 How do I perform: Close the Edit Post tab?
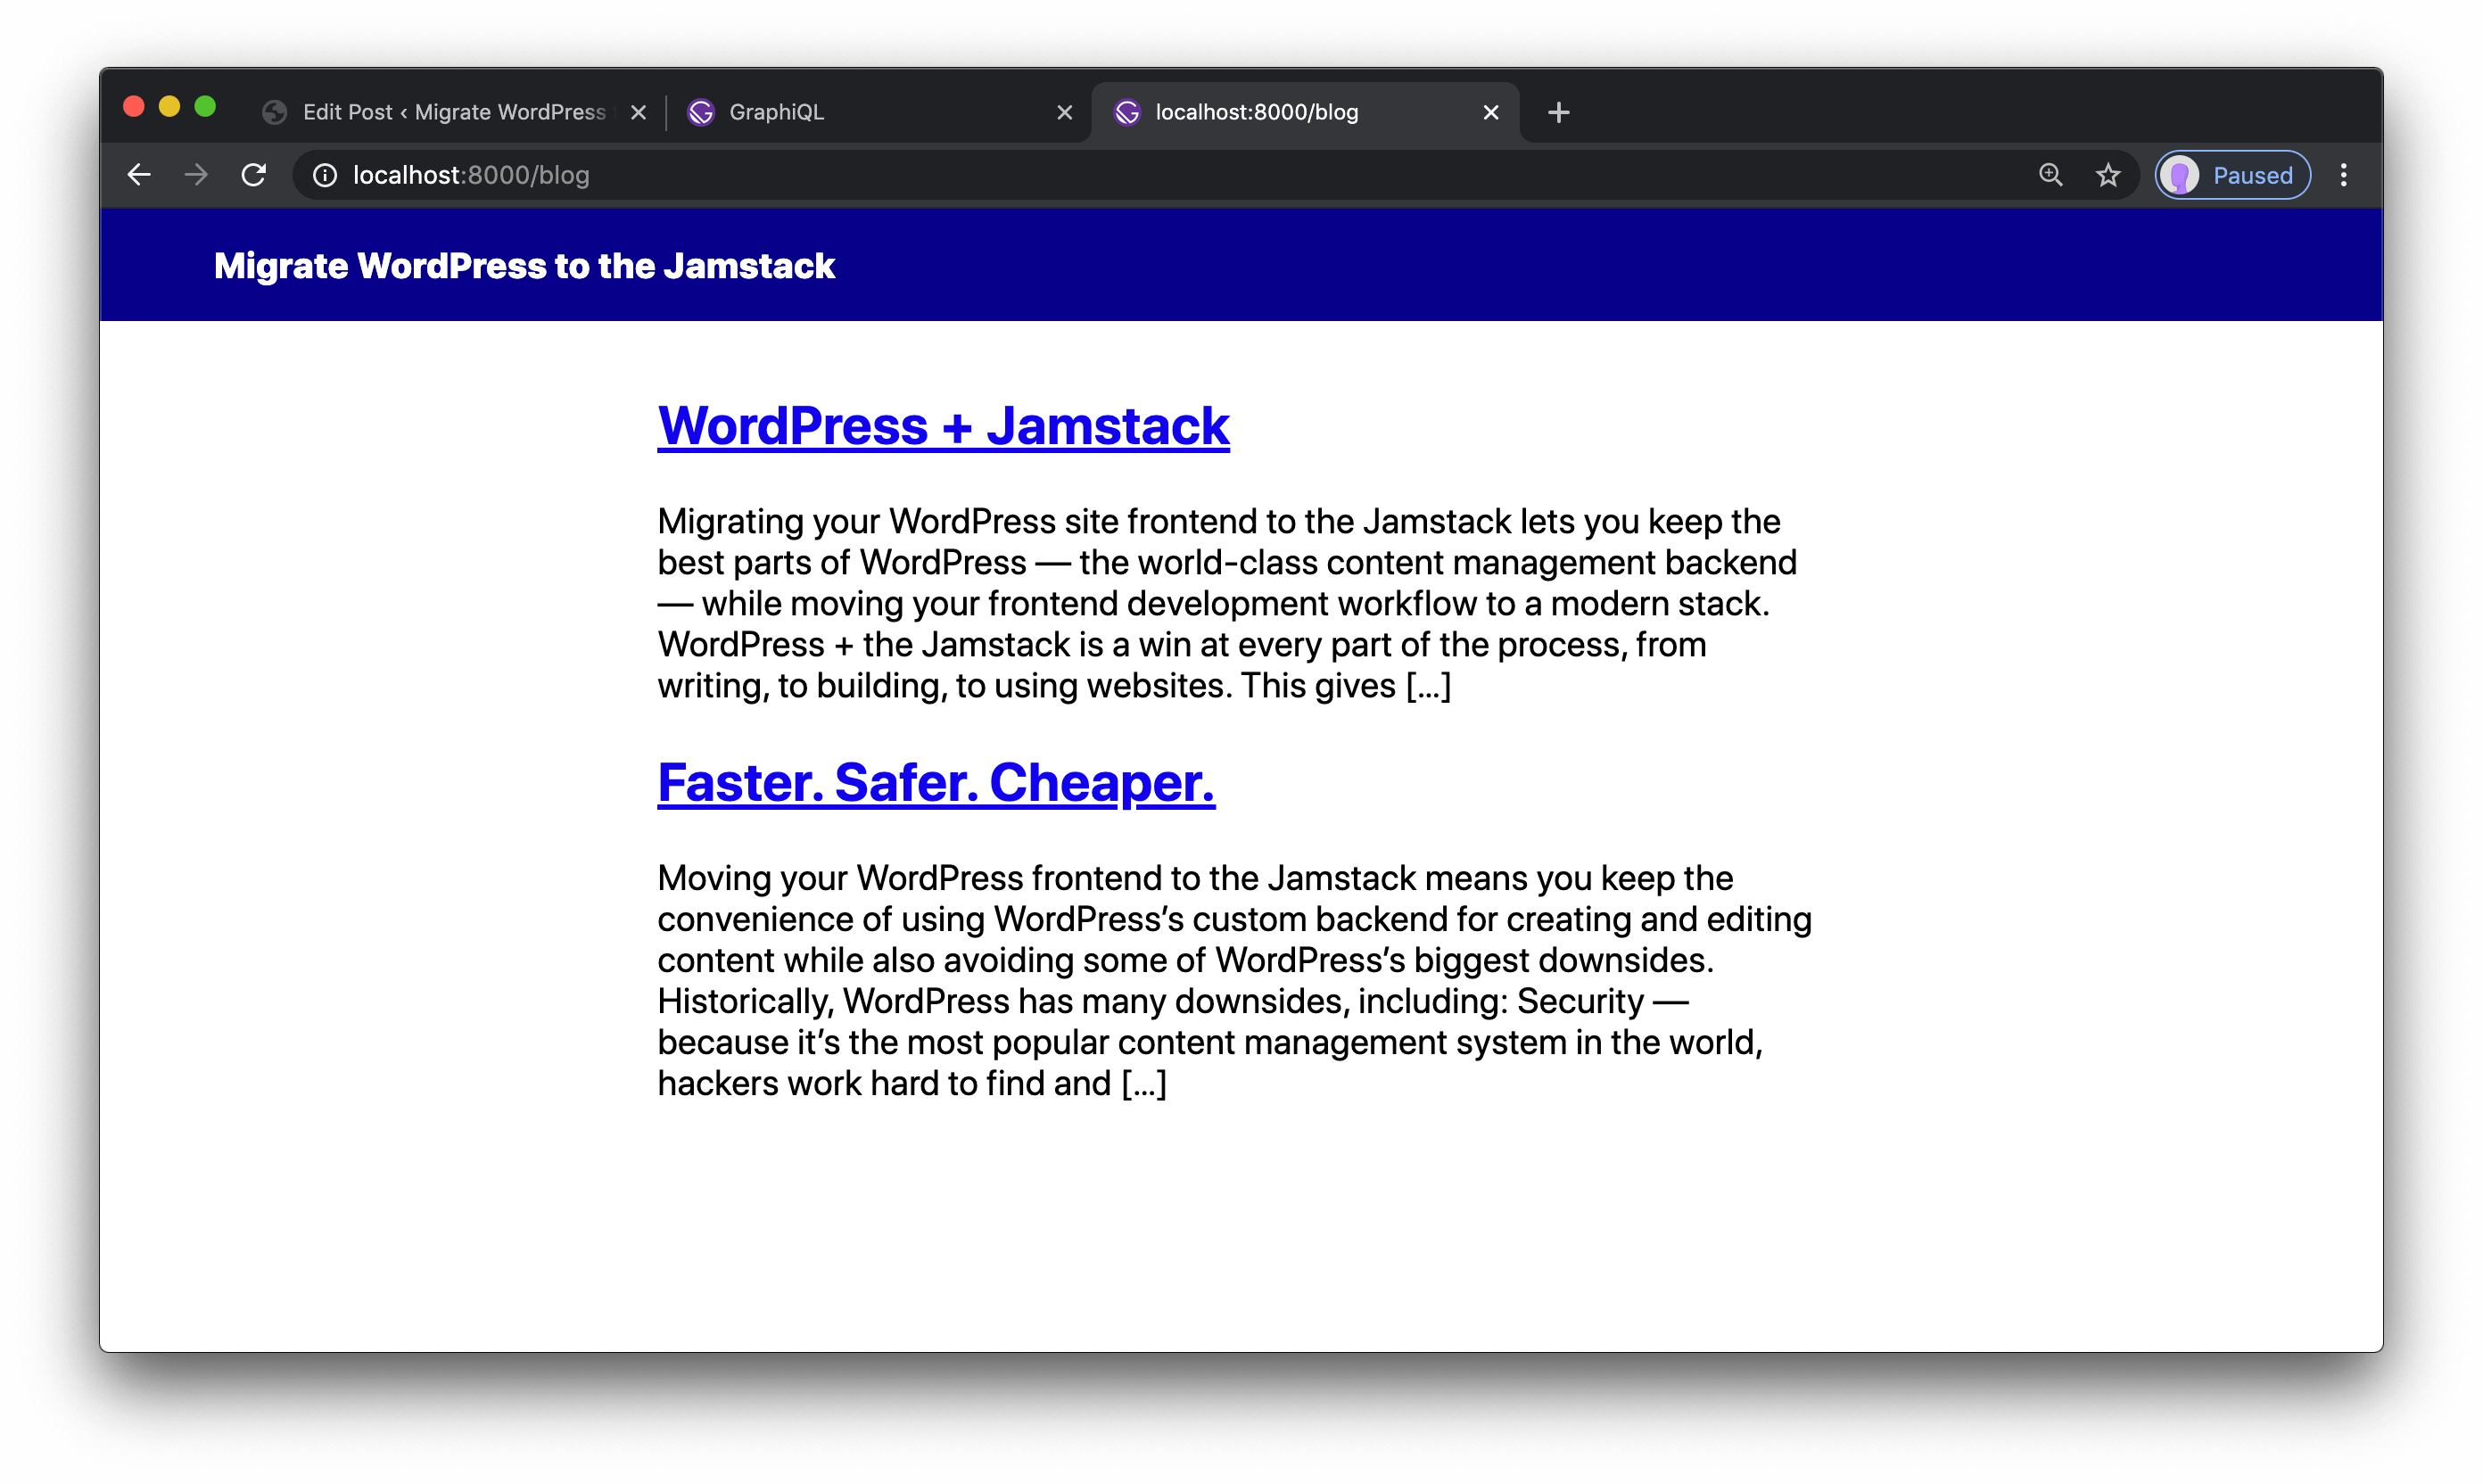[638, 112]
